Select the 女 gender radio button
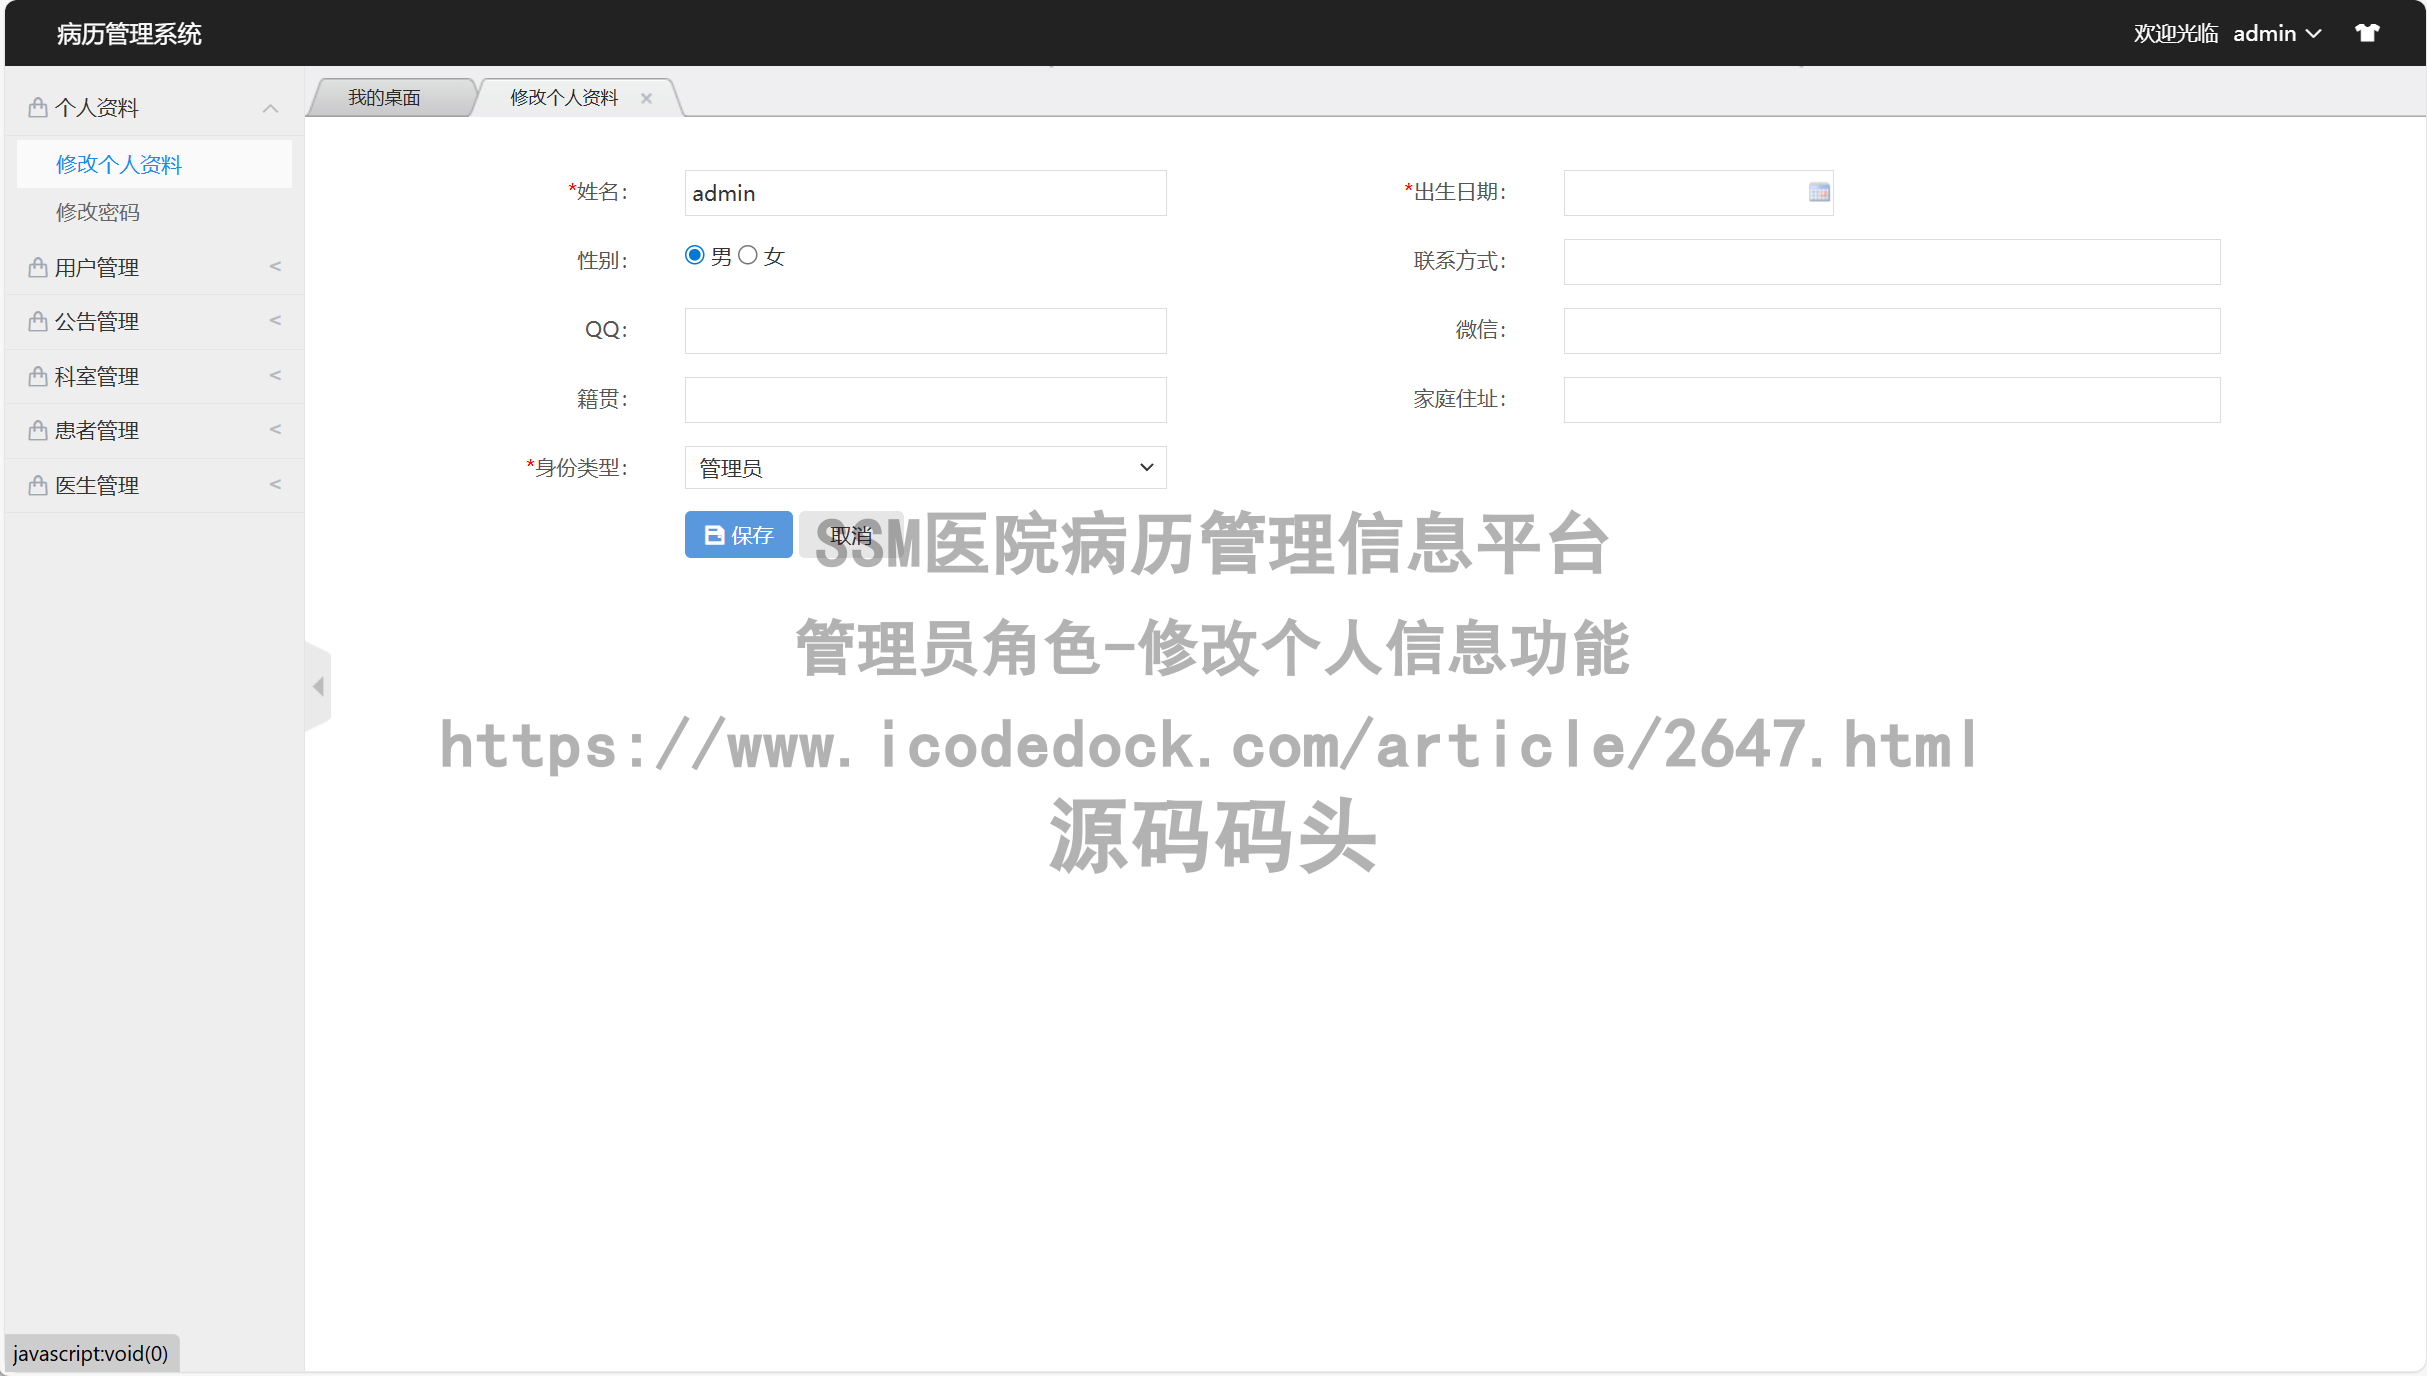 (747, 255)
